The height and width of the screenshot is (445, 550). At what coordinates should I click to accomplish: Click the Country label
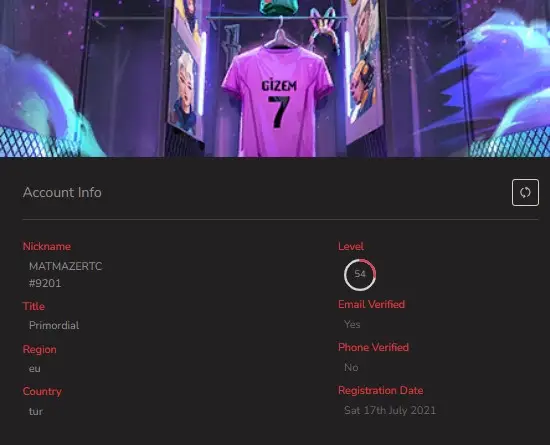pos(42,391)
